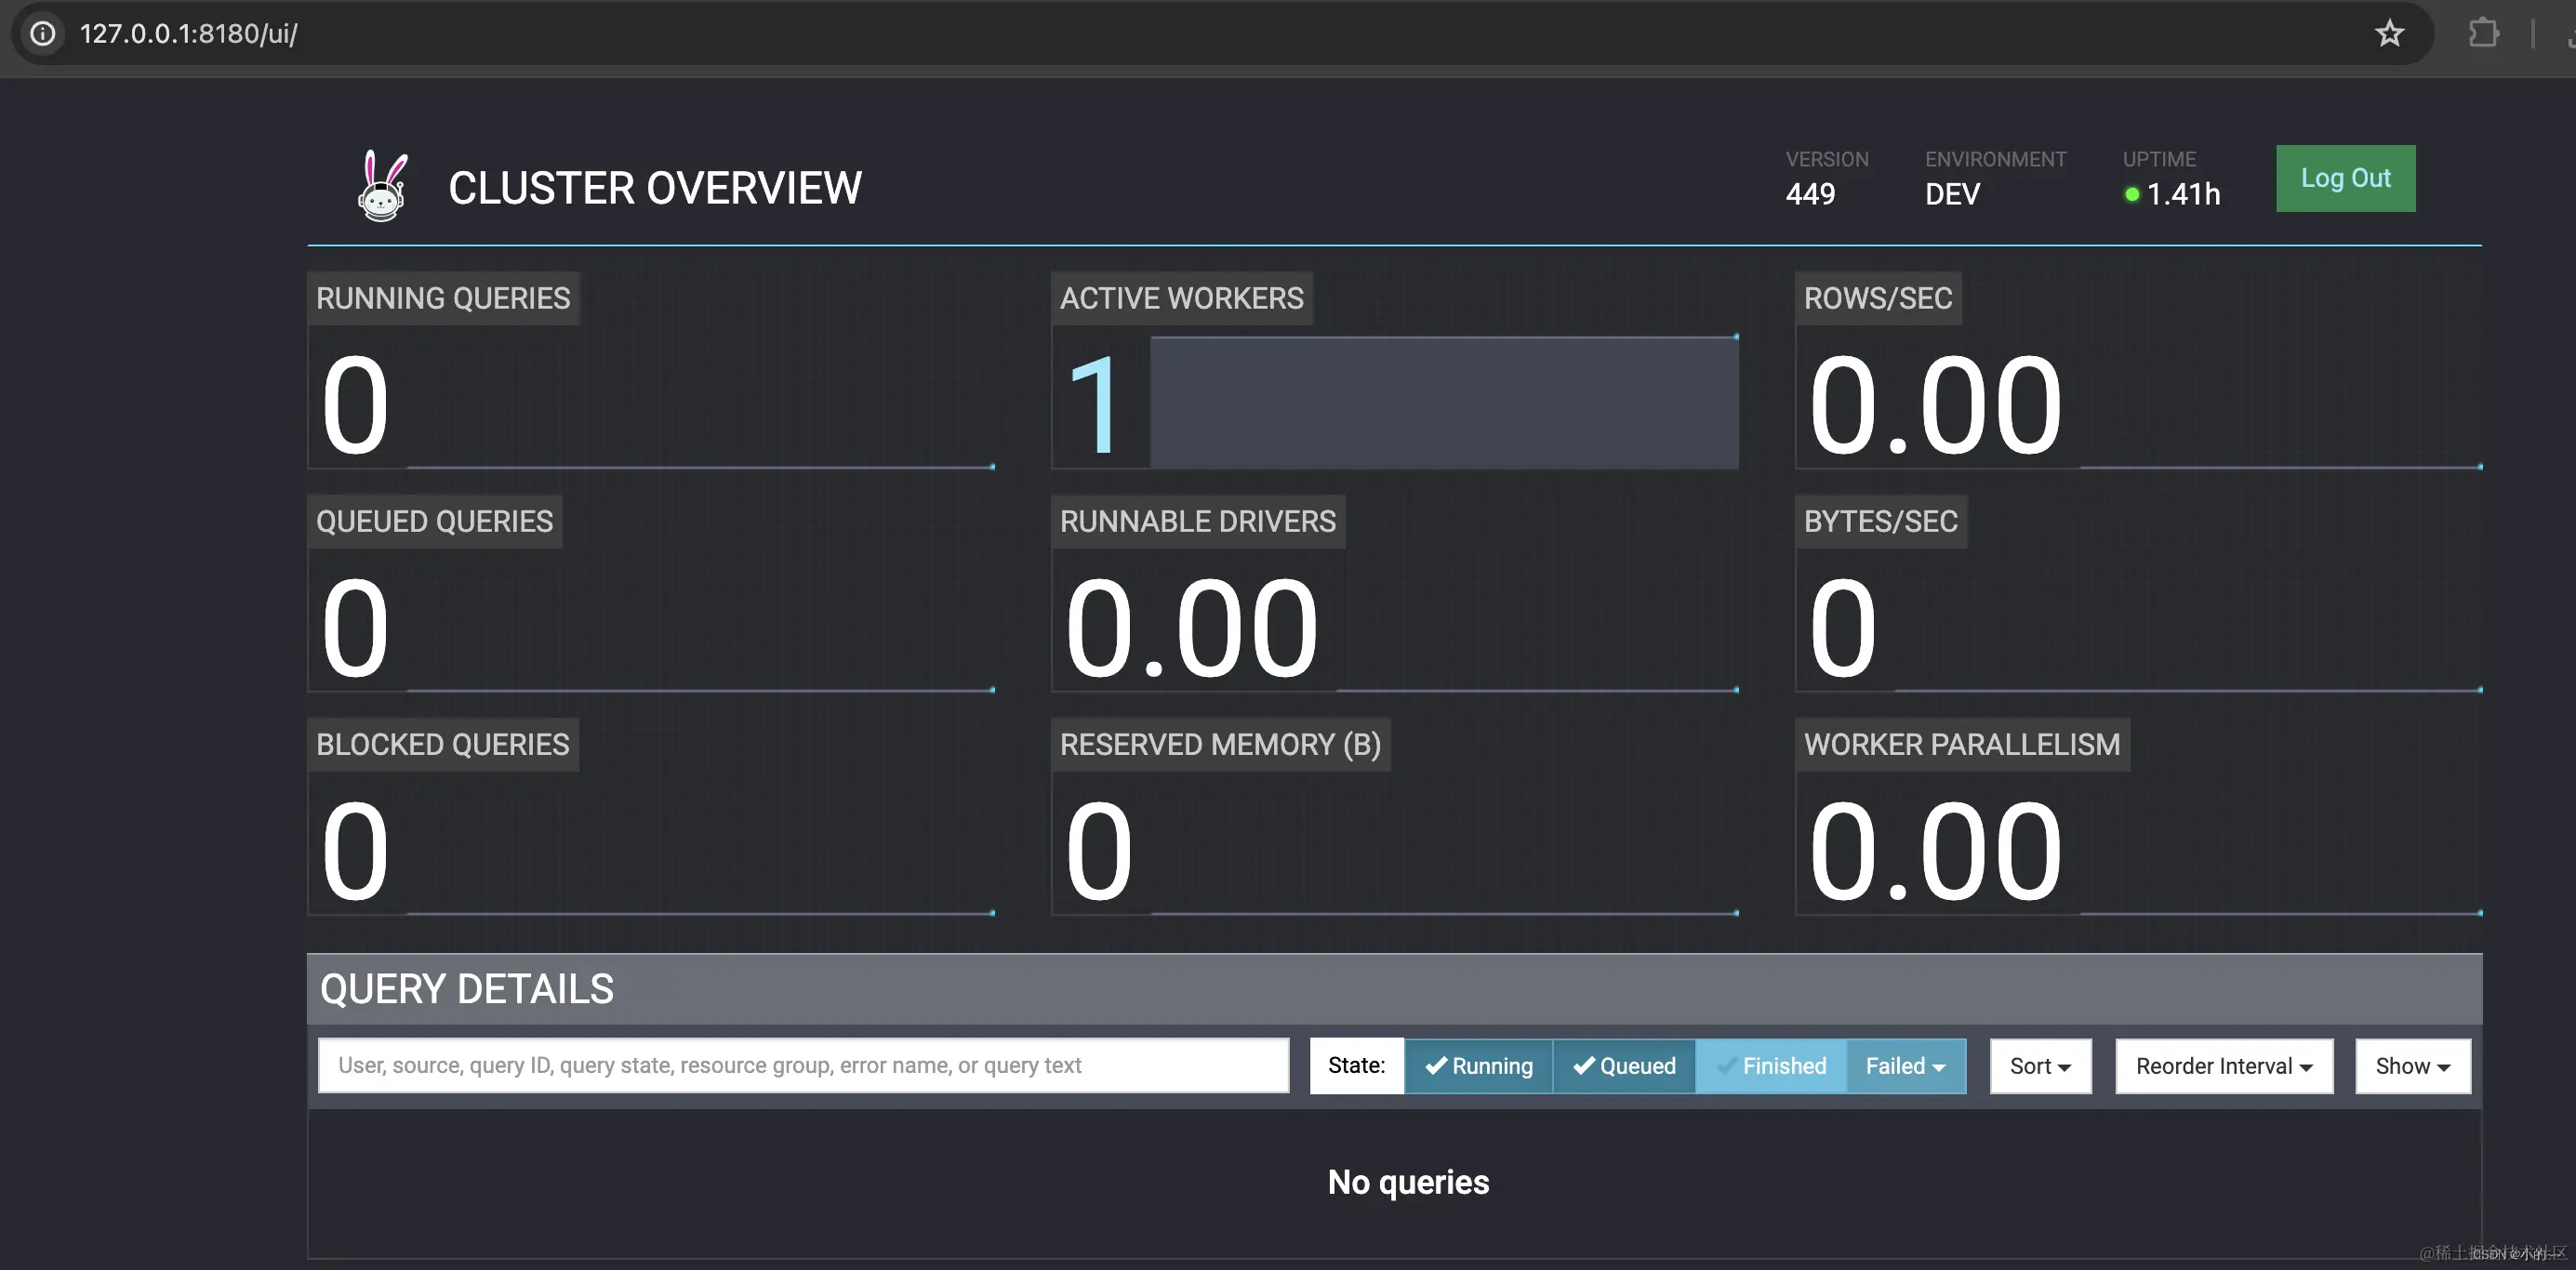This screenshot has width=2576, height=1270.
Task: Click the site info icon beside URL
Action: tap(43, 33)
